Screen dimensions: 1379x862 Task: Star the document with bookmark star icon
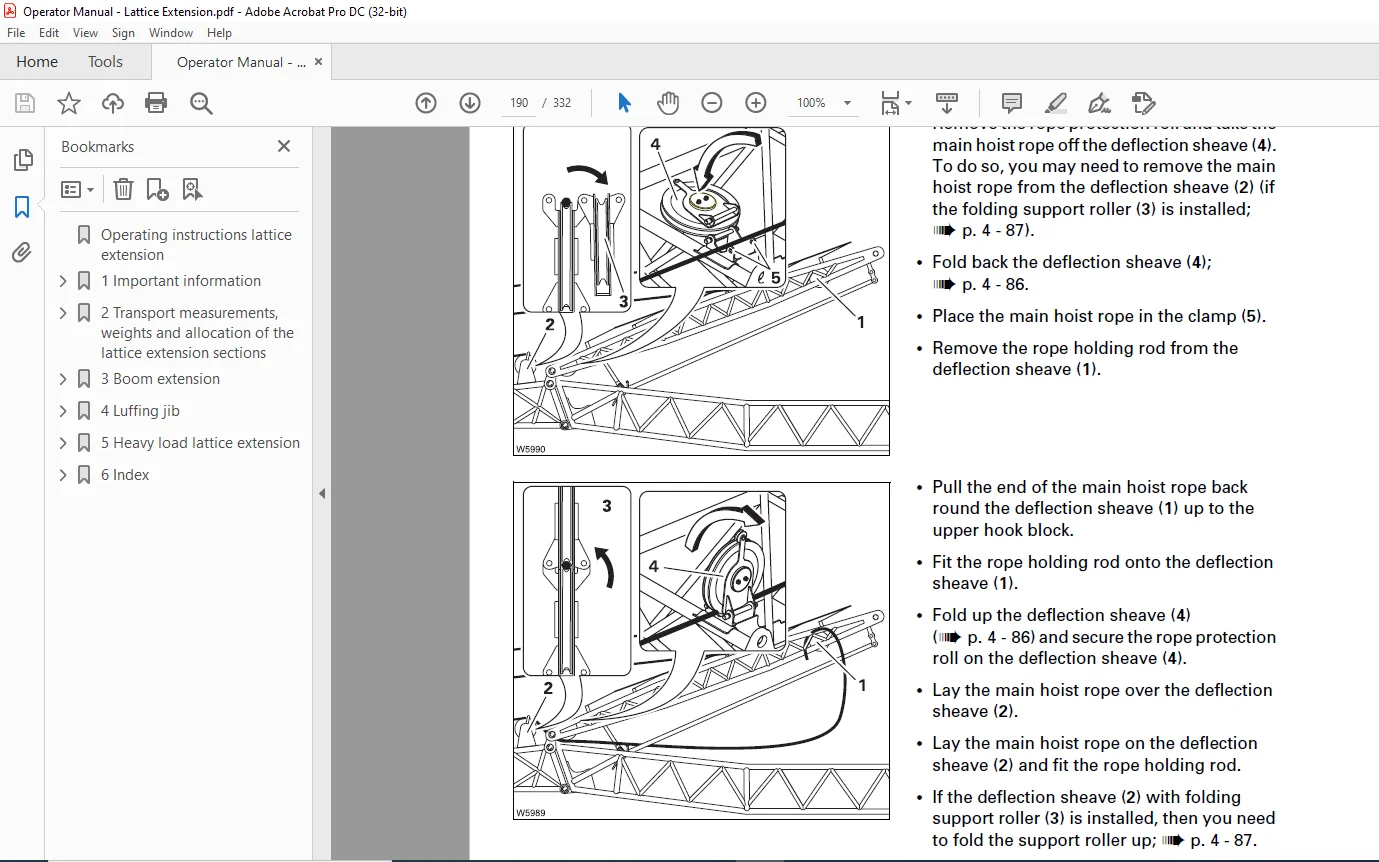point(69,103)
